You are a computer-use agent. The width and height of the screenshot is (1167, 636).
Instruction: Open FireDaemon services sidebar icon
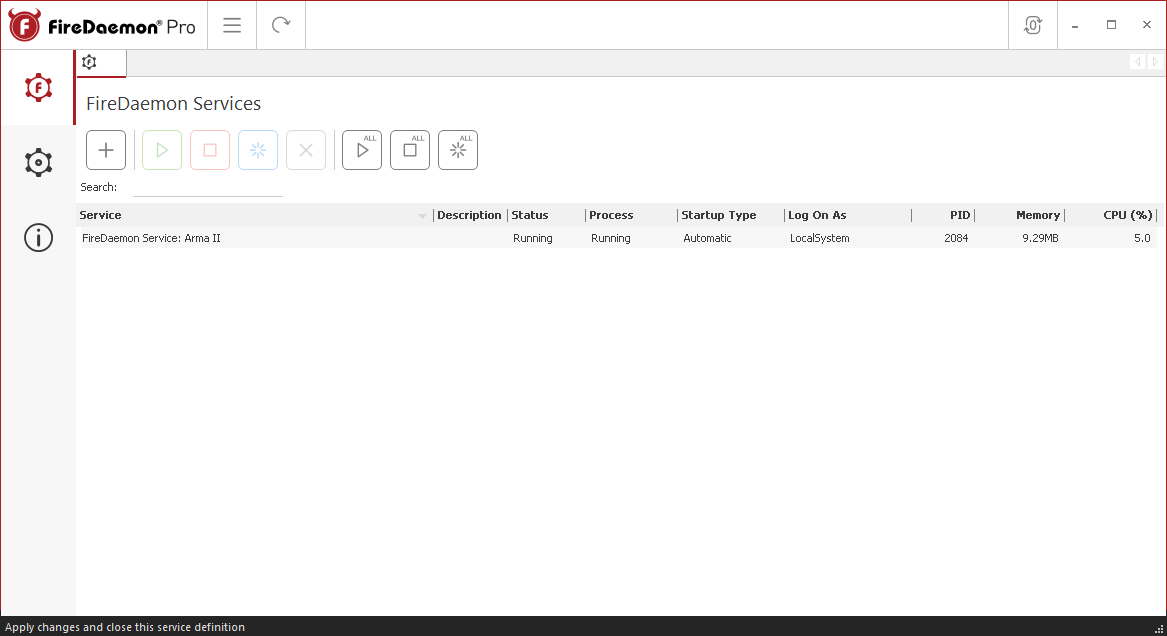tap(38, 88)
